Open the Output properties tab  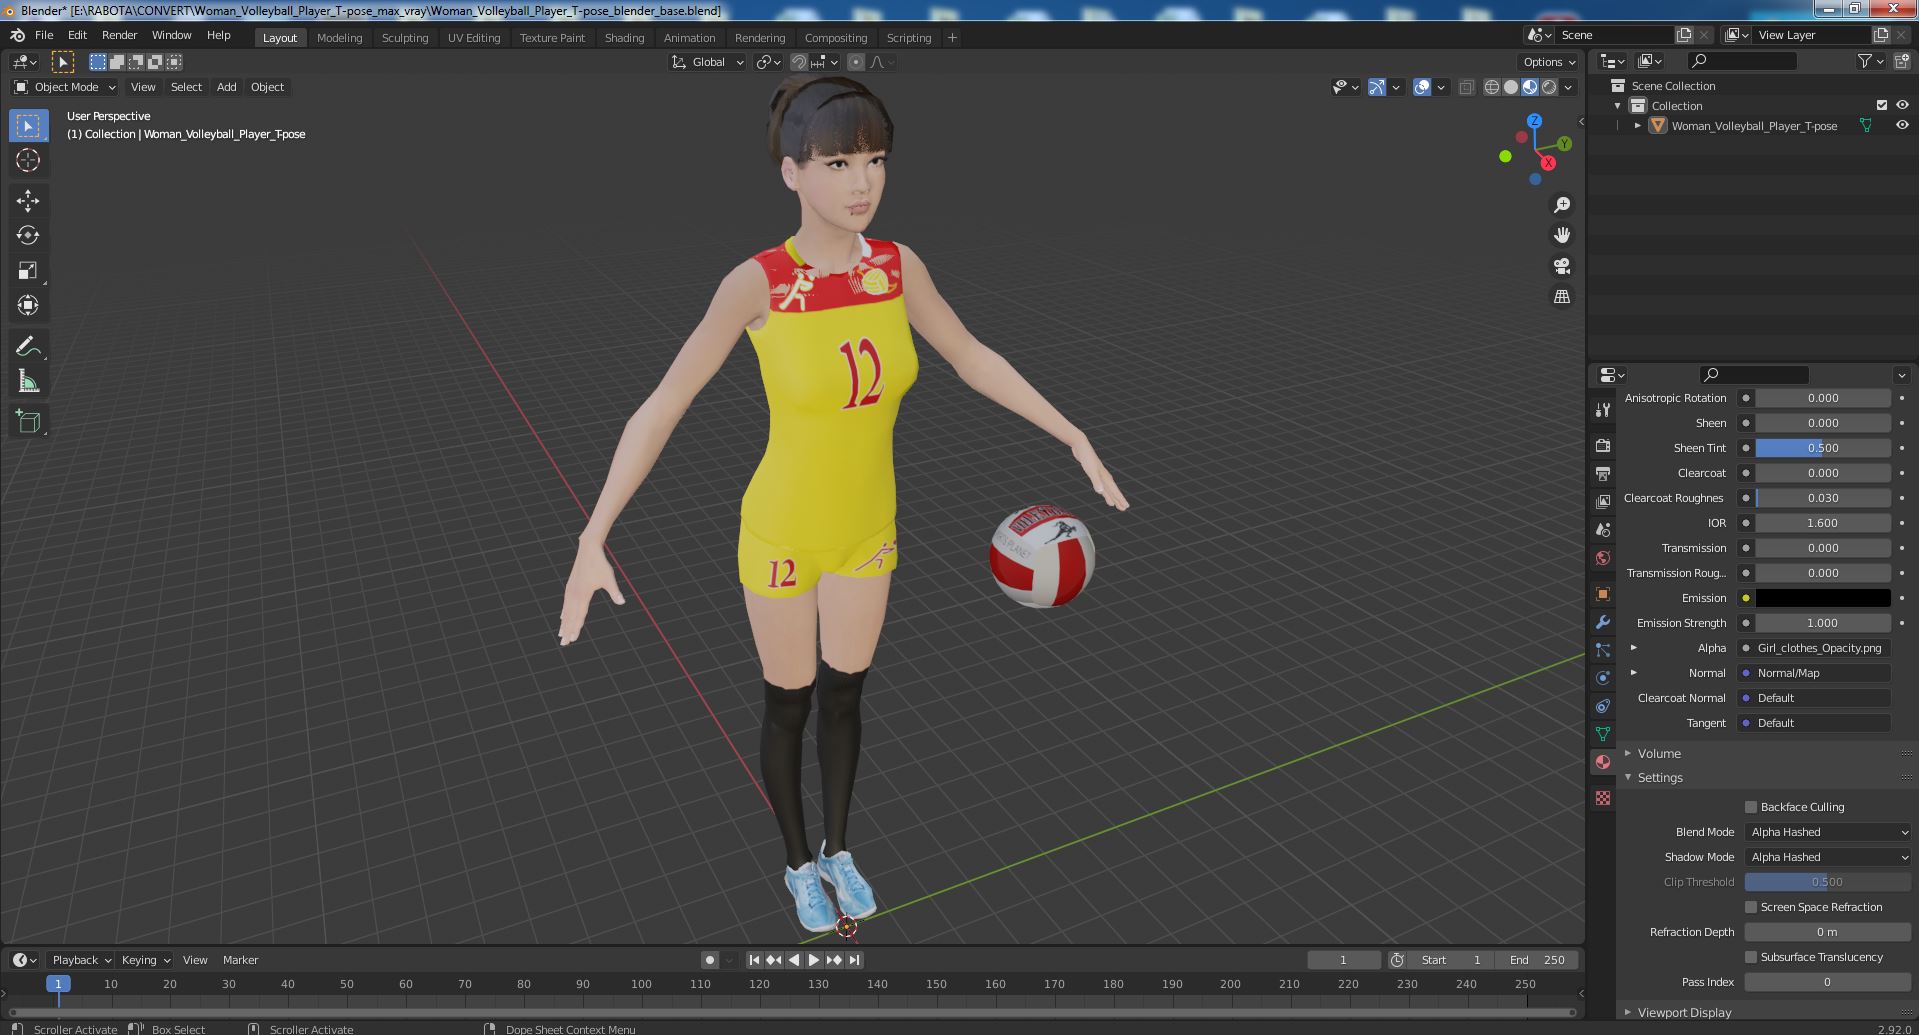pyautogui.click(x=1603, y=473)
